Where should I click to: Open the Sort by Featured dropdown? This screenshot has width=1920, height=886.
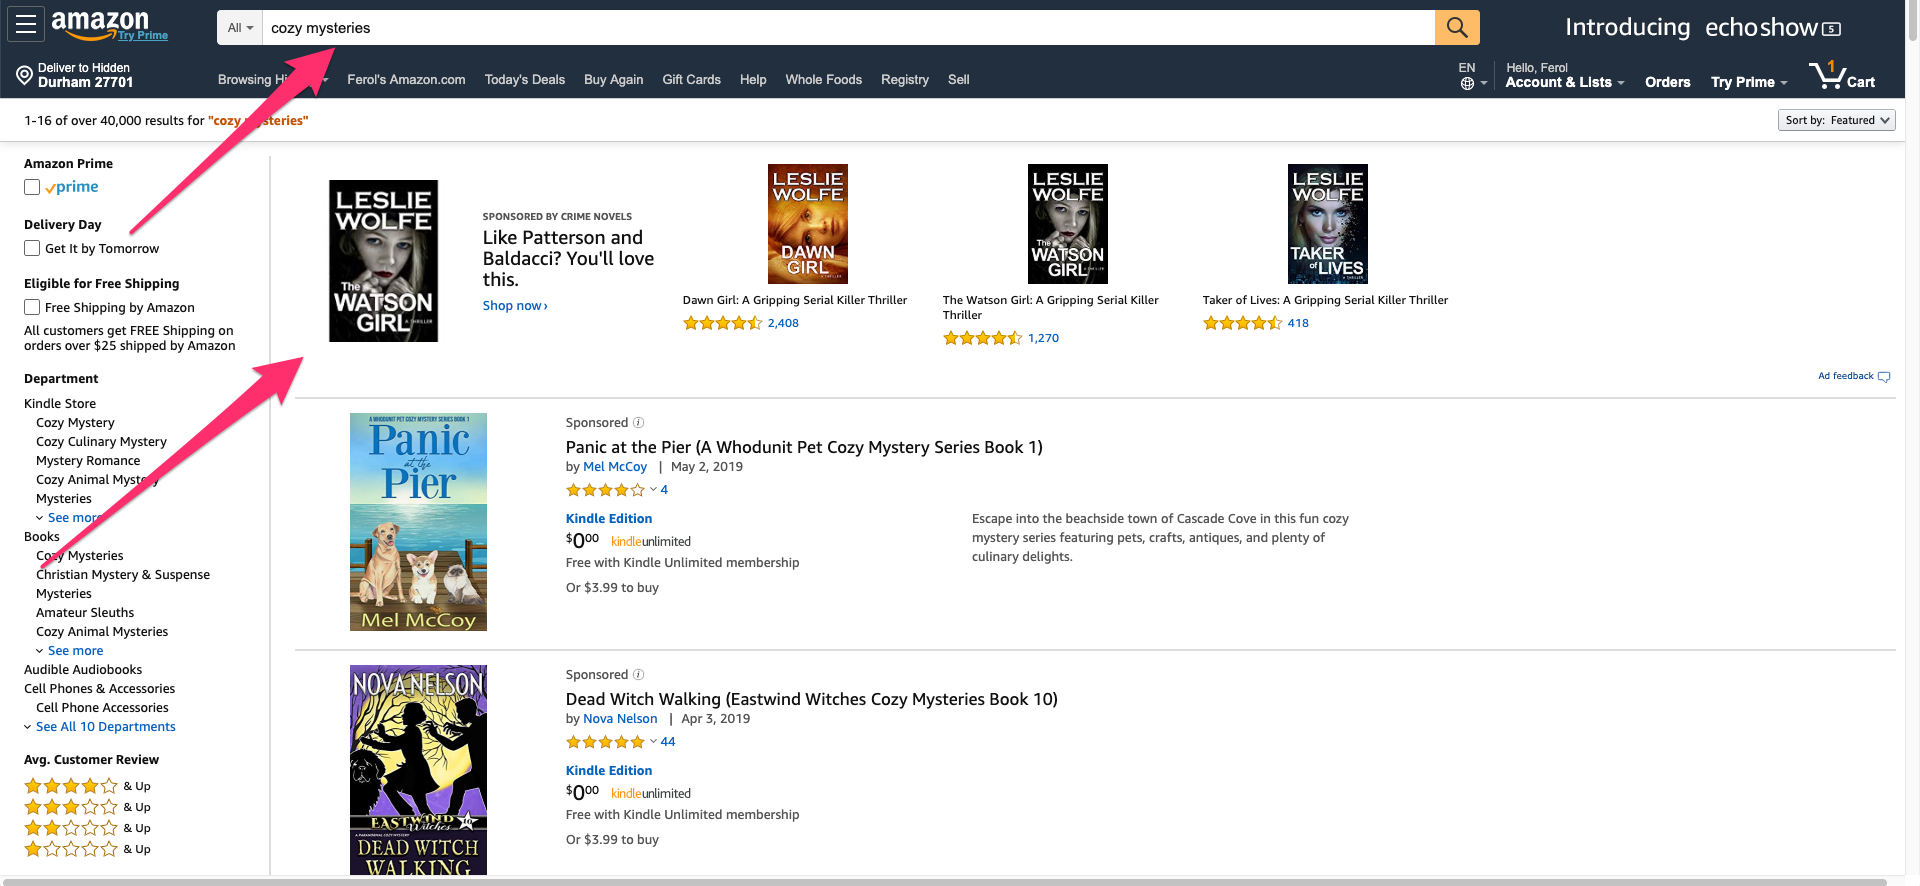coord(1837,120)
